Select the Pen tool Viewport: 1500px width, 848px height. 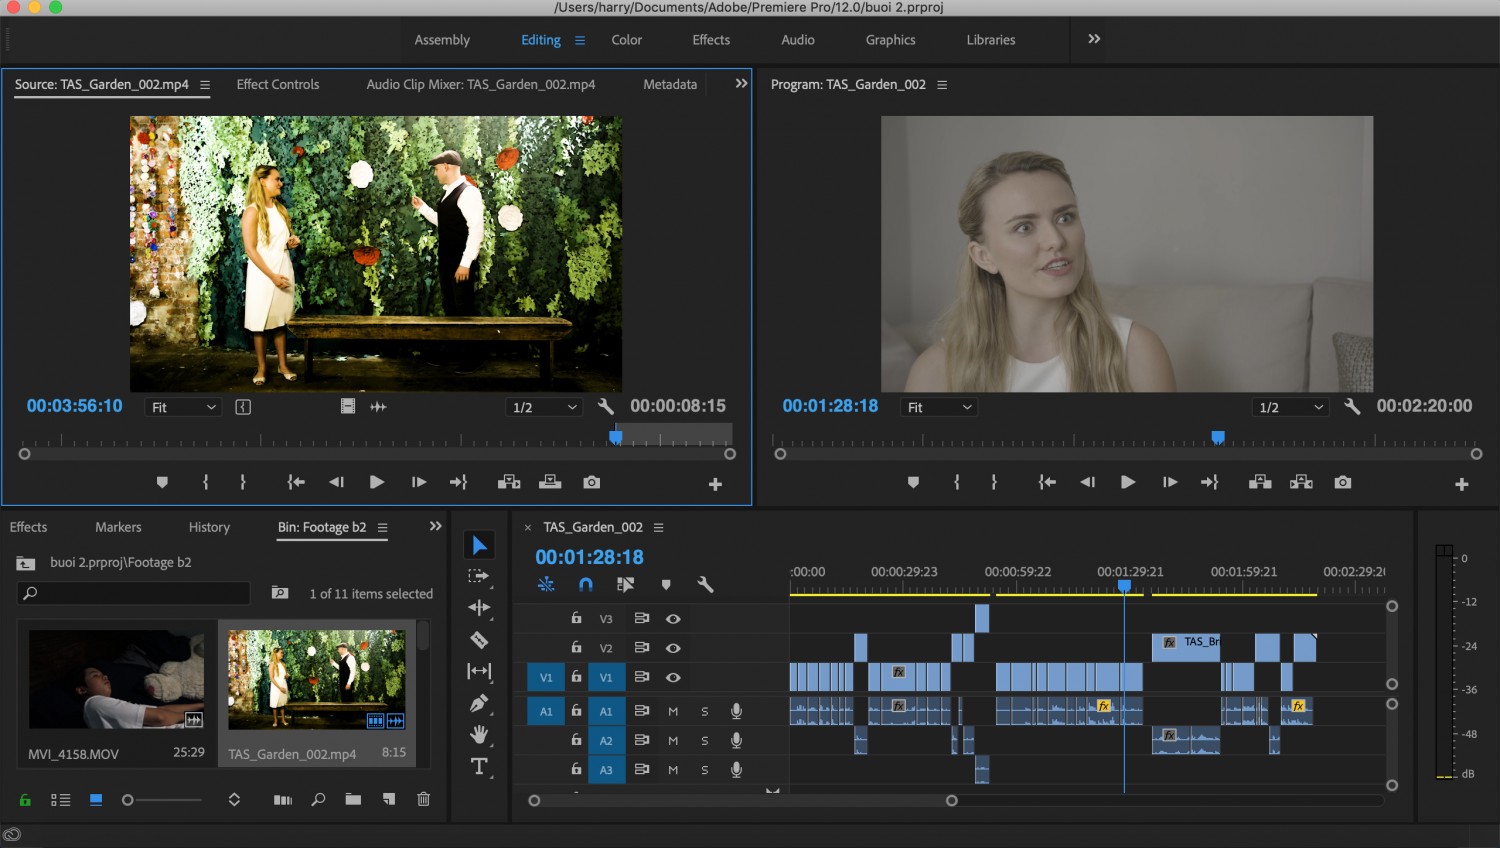pyautogui.click(x=479, y=703)
